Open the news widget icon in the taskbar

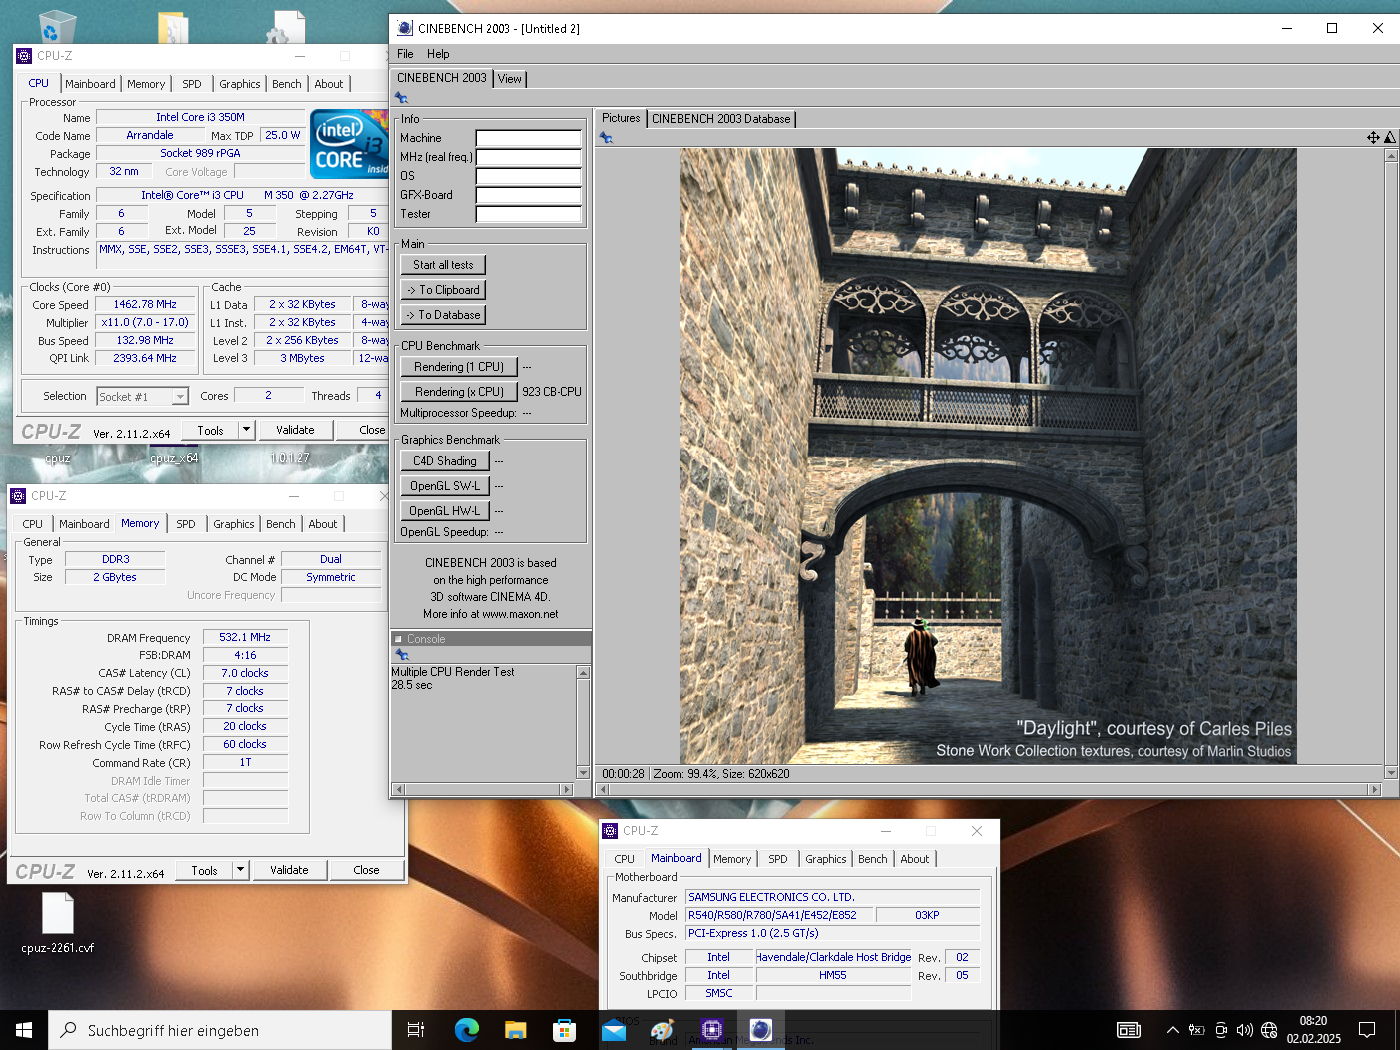tap(1129, 1030)
